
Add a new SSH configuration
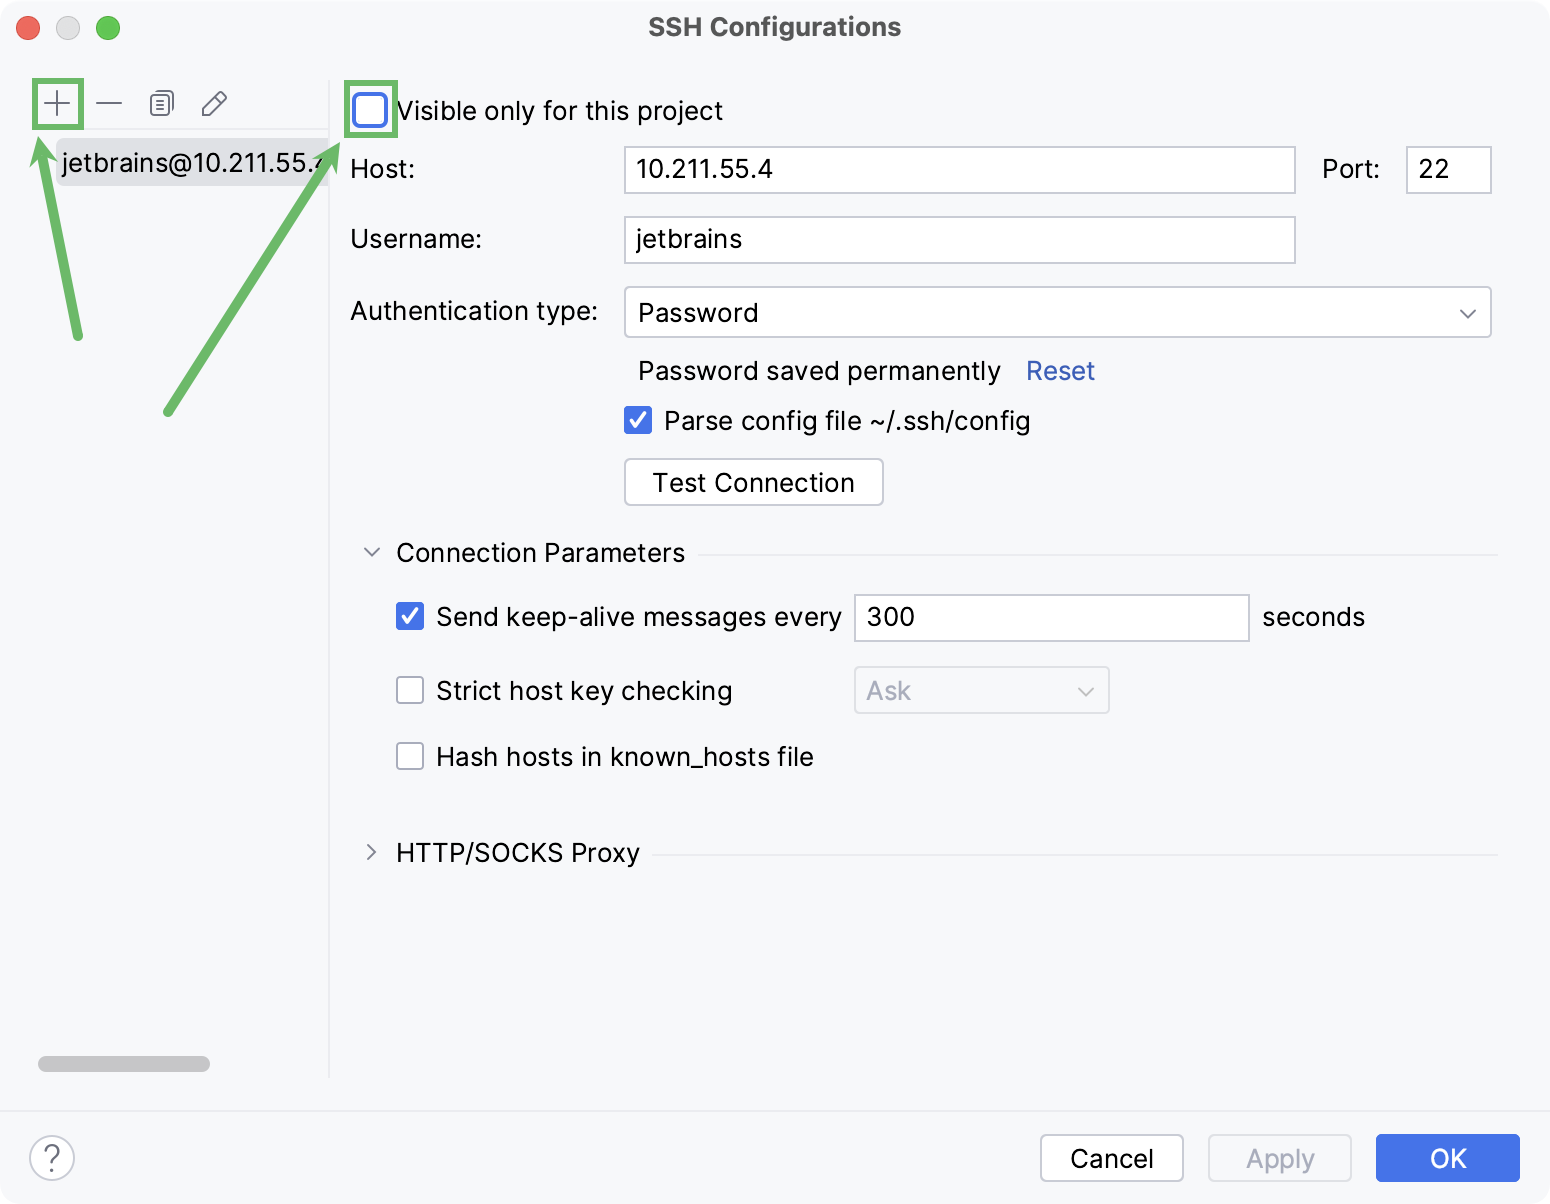pos(56,103)
